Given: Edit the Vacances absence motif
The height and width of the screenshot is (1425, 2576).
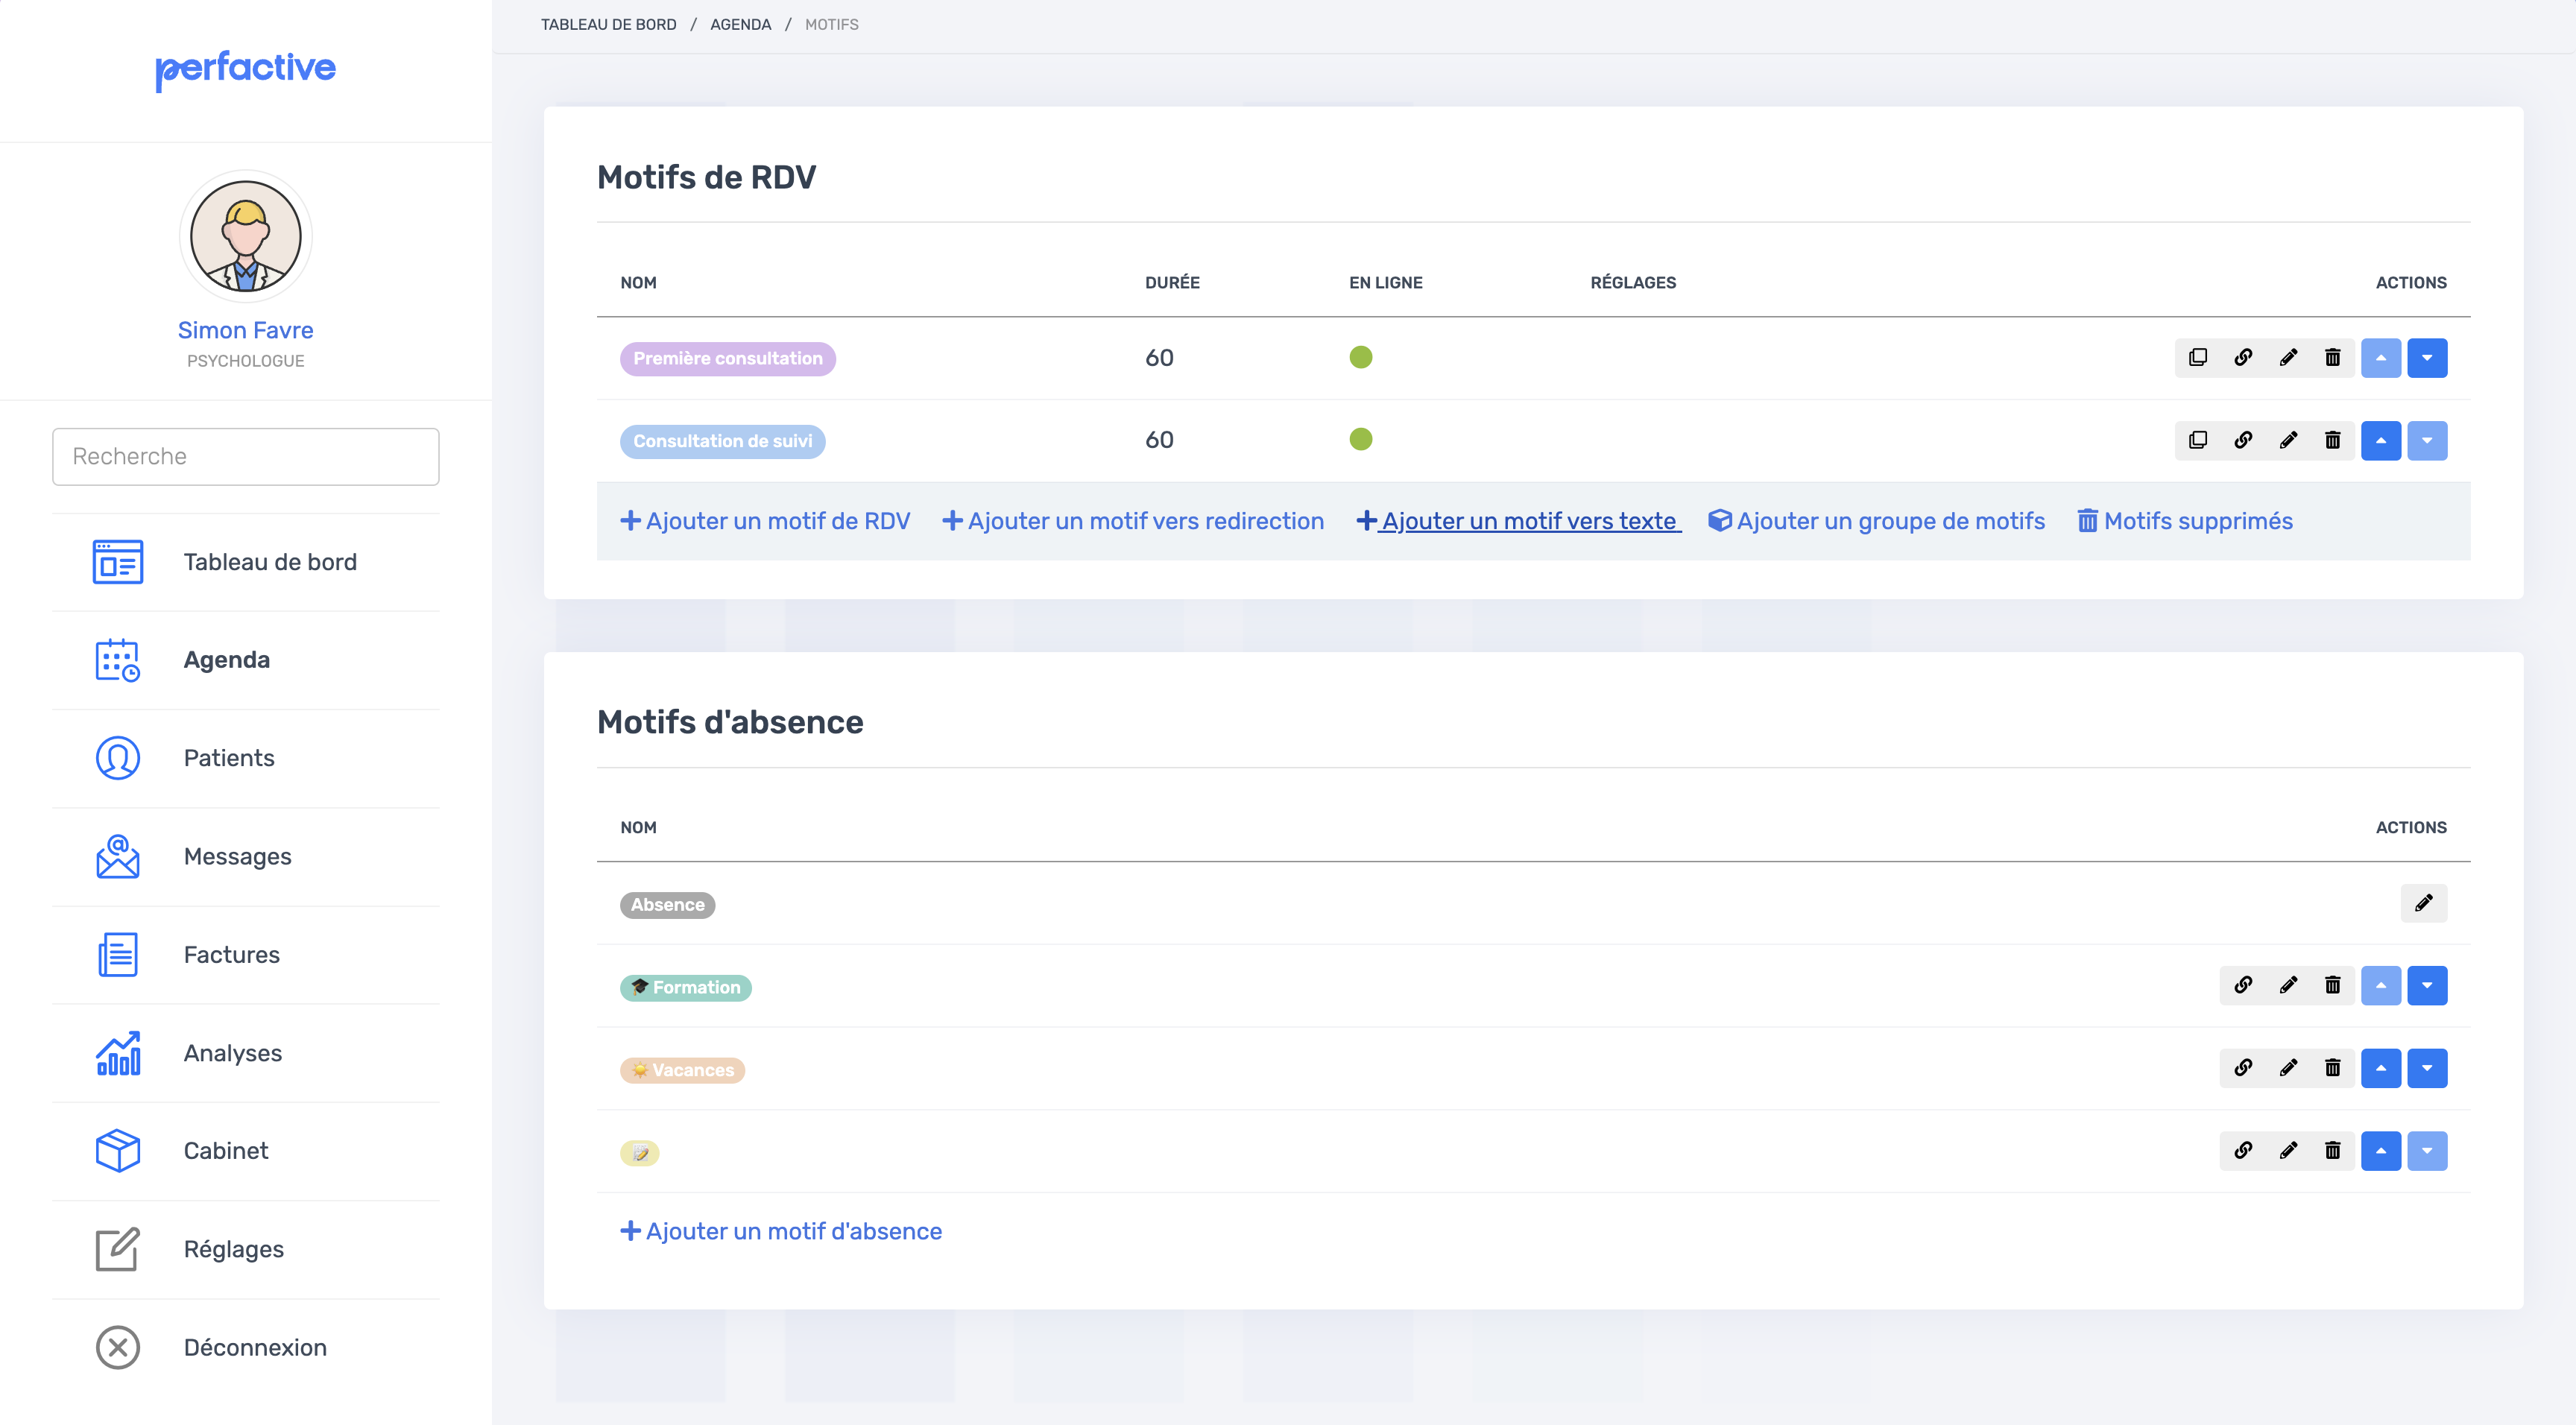Looking at the screenshot, I should [x=2288, y=1068].
